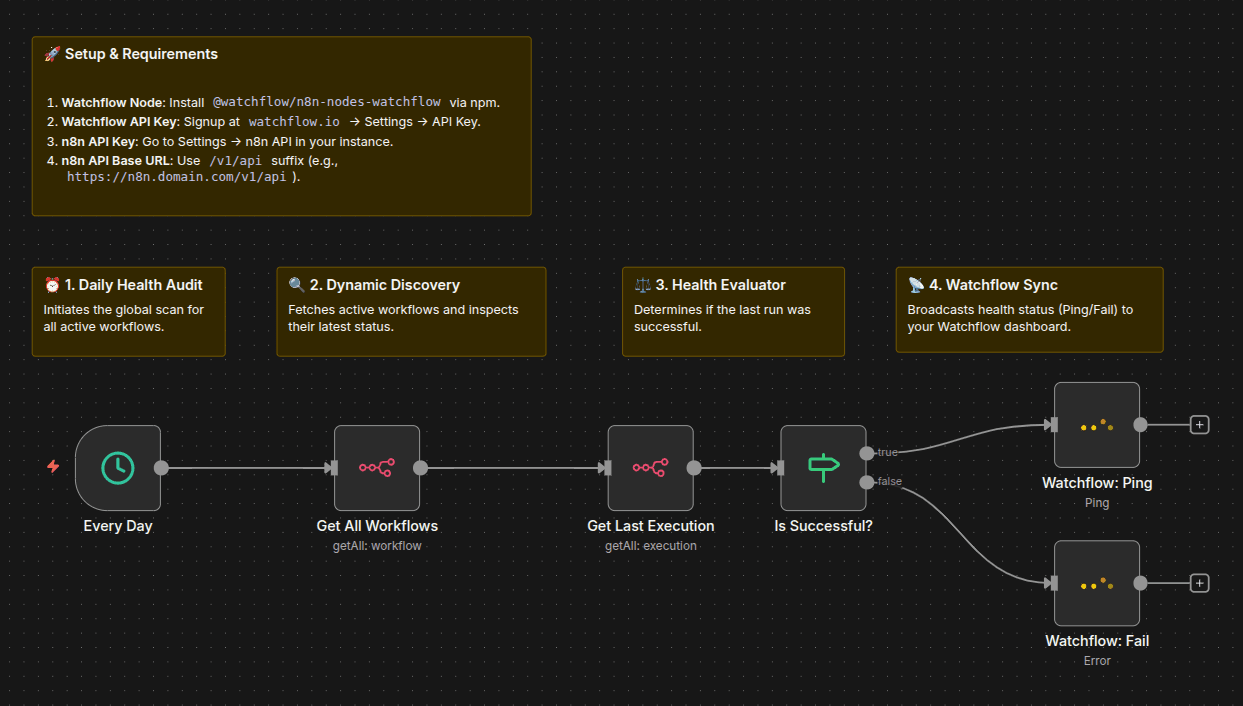Select the Watchflow Sync sticky note
1243x706 pixels.
(1029, 342)
